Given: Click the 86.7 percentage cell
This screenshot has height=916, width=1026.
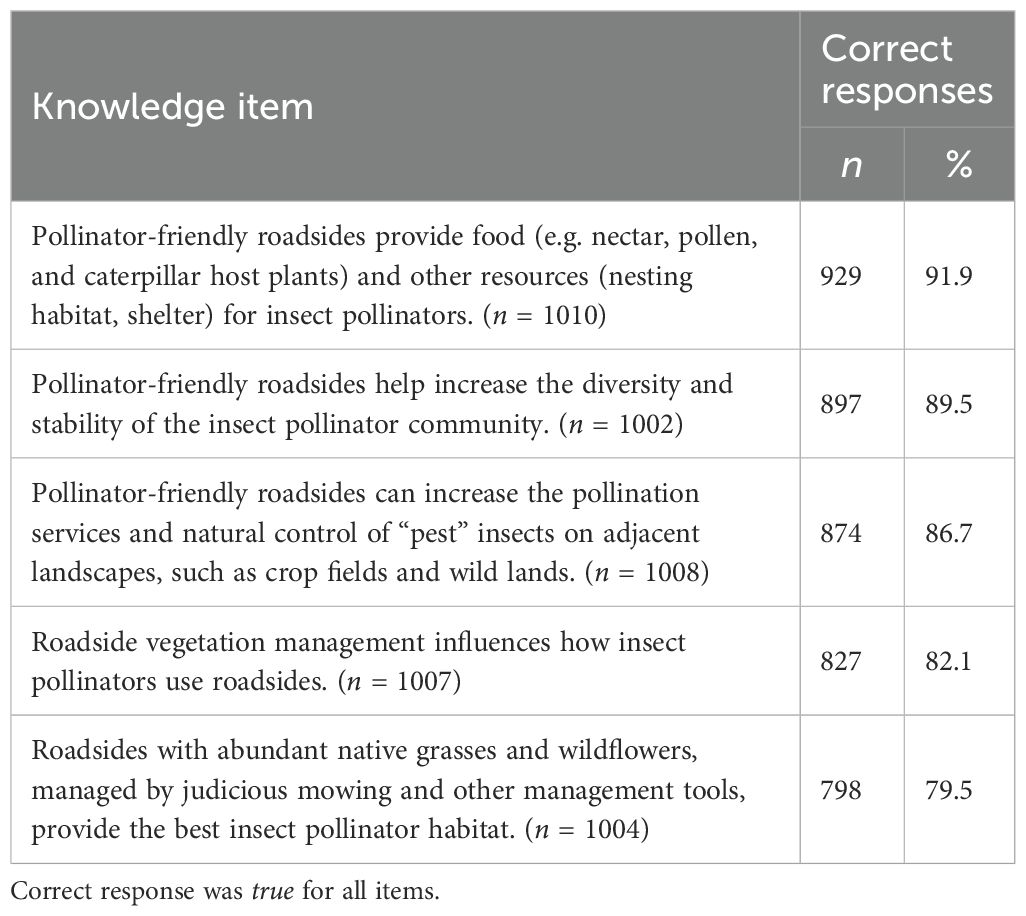Looking at the screenshot, I should click(x=958, y=531).
